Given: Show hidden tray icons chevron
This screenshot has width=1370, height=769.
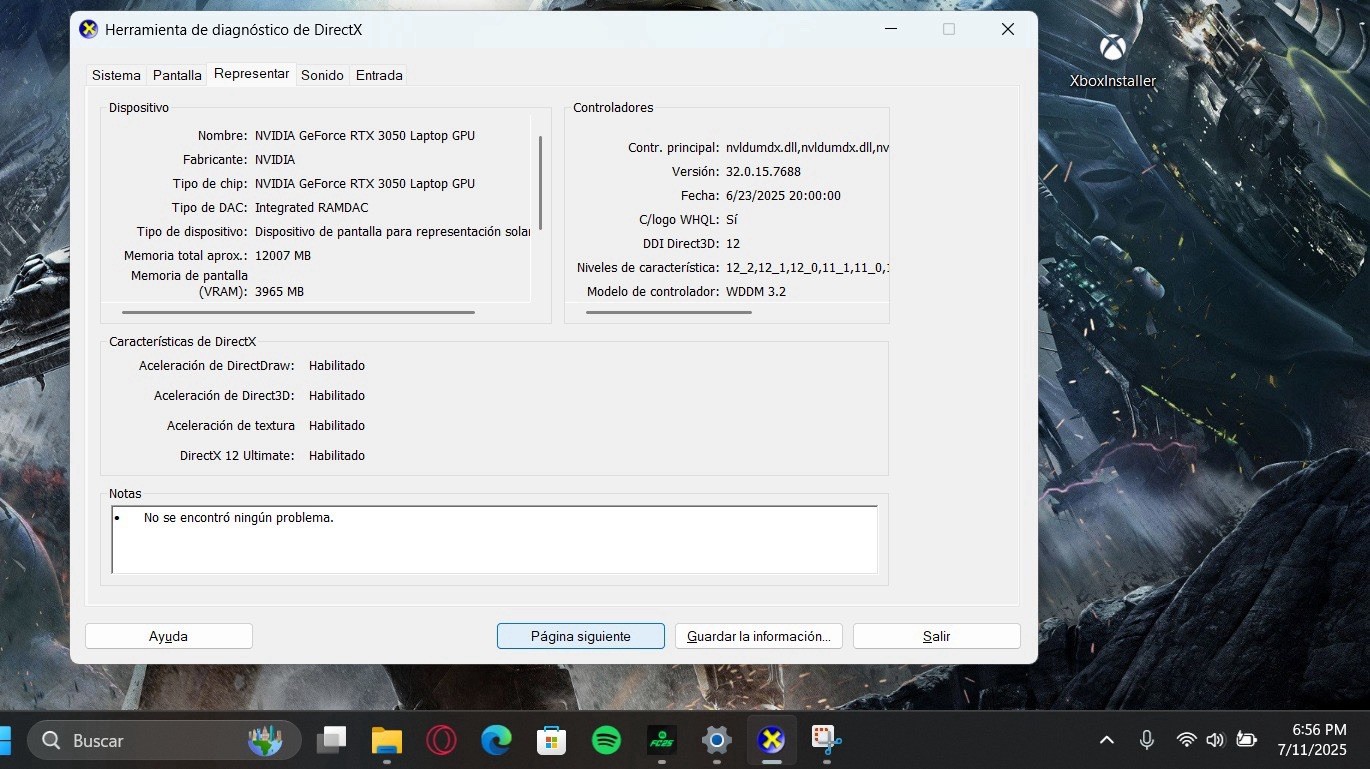Looking at the screenshot, I should coord(1107,740).
